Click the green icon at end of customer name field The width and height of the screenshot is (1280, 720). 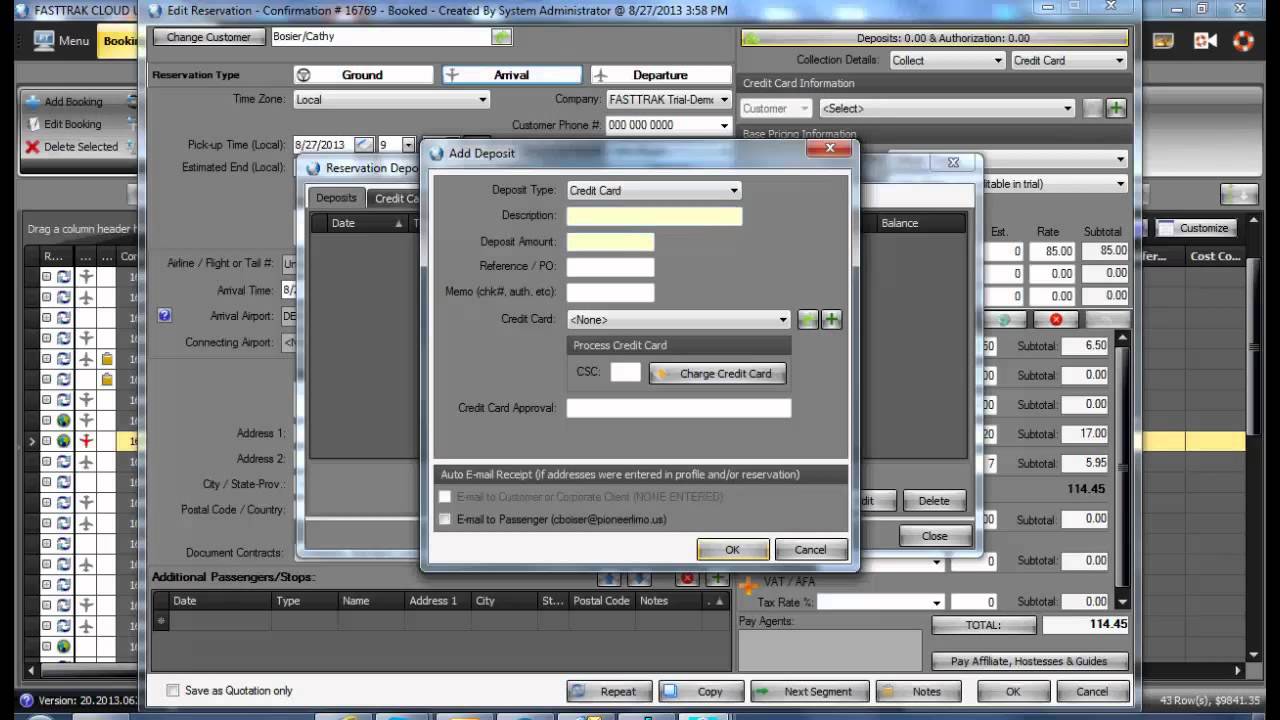point(501,36)
